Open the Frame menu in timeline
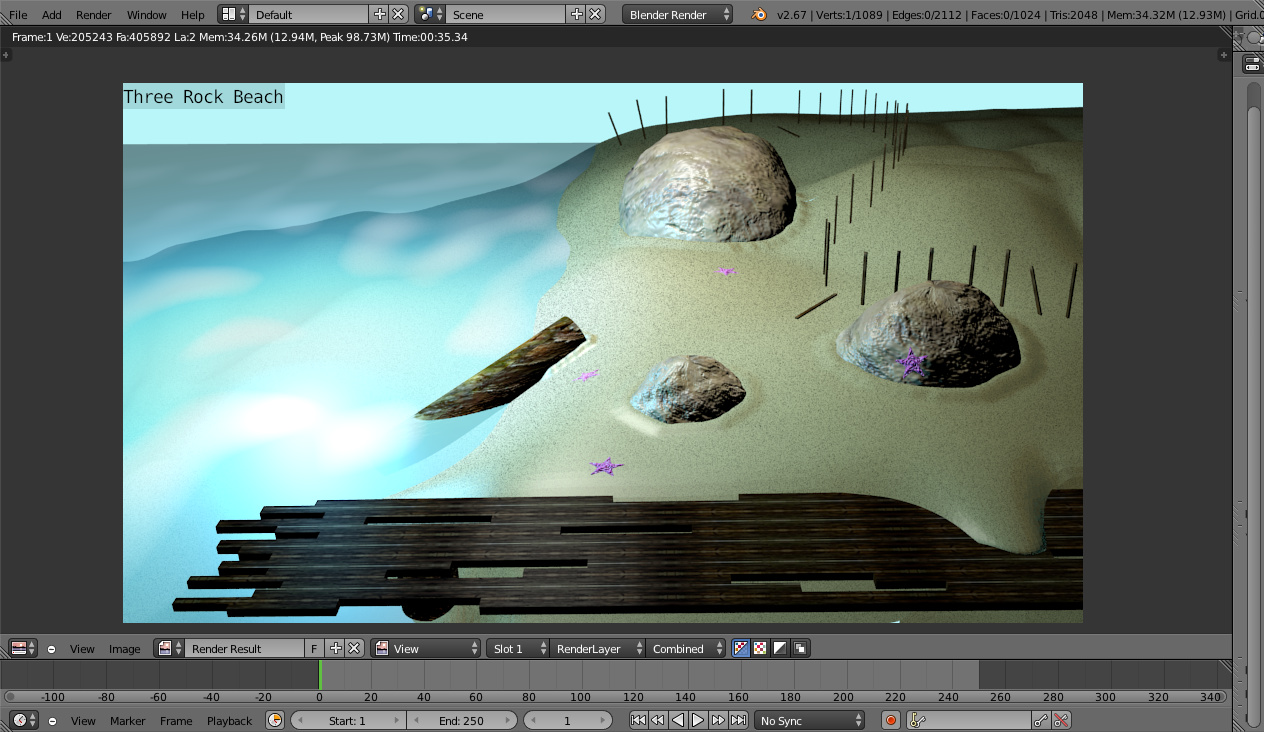 point(176,721)
